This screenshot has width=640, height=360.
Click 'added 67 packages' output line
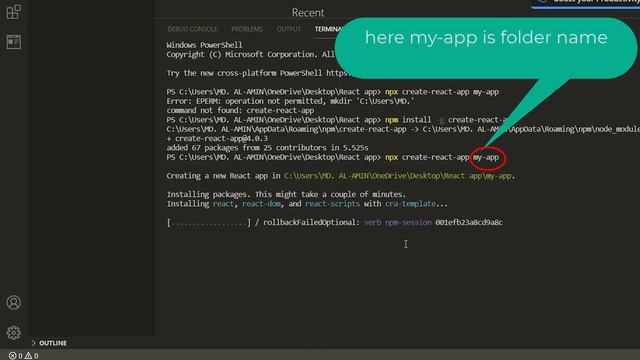click(x=267, y=148)
